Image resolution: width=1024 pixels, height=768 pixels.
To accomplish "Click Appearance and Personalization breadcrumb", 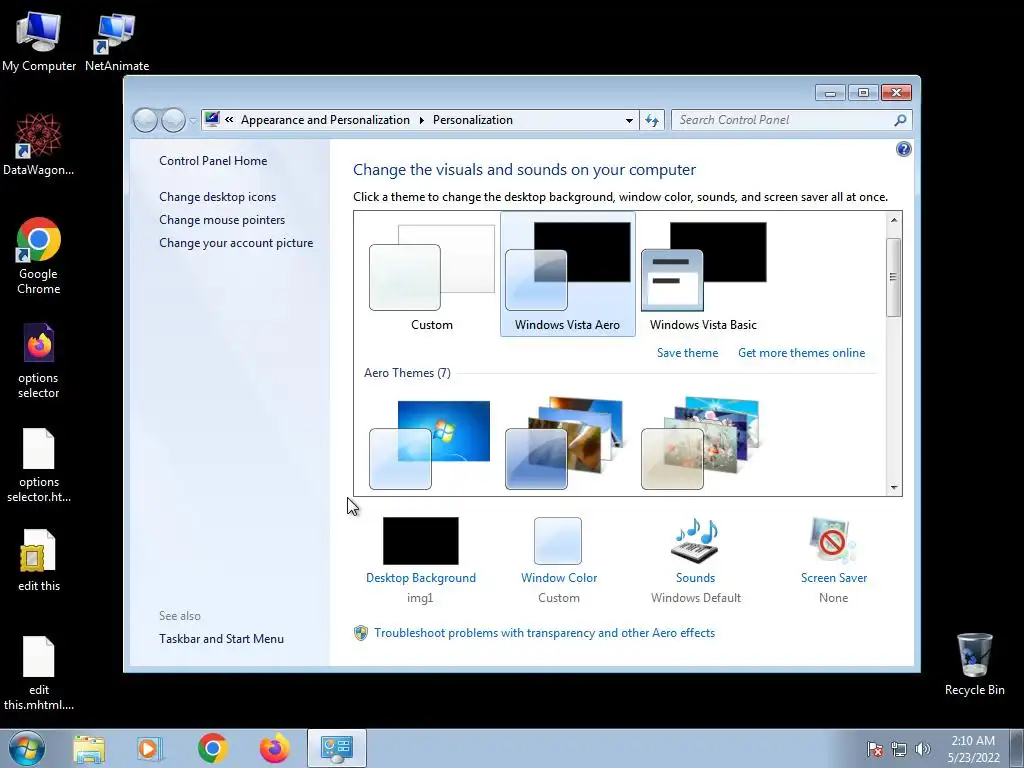I will click(325, 120).
